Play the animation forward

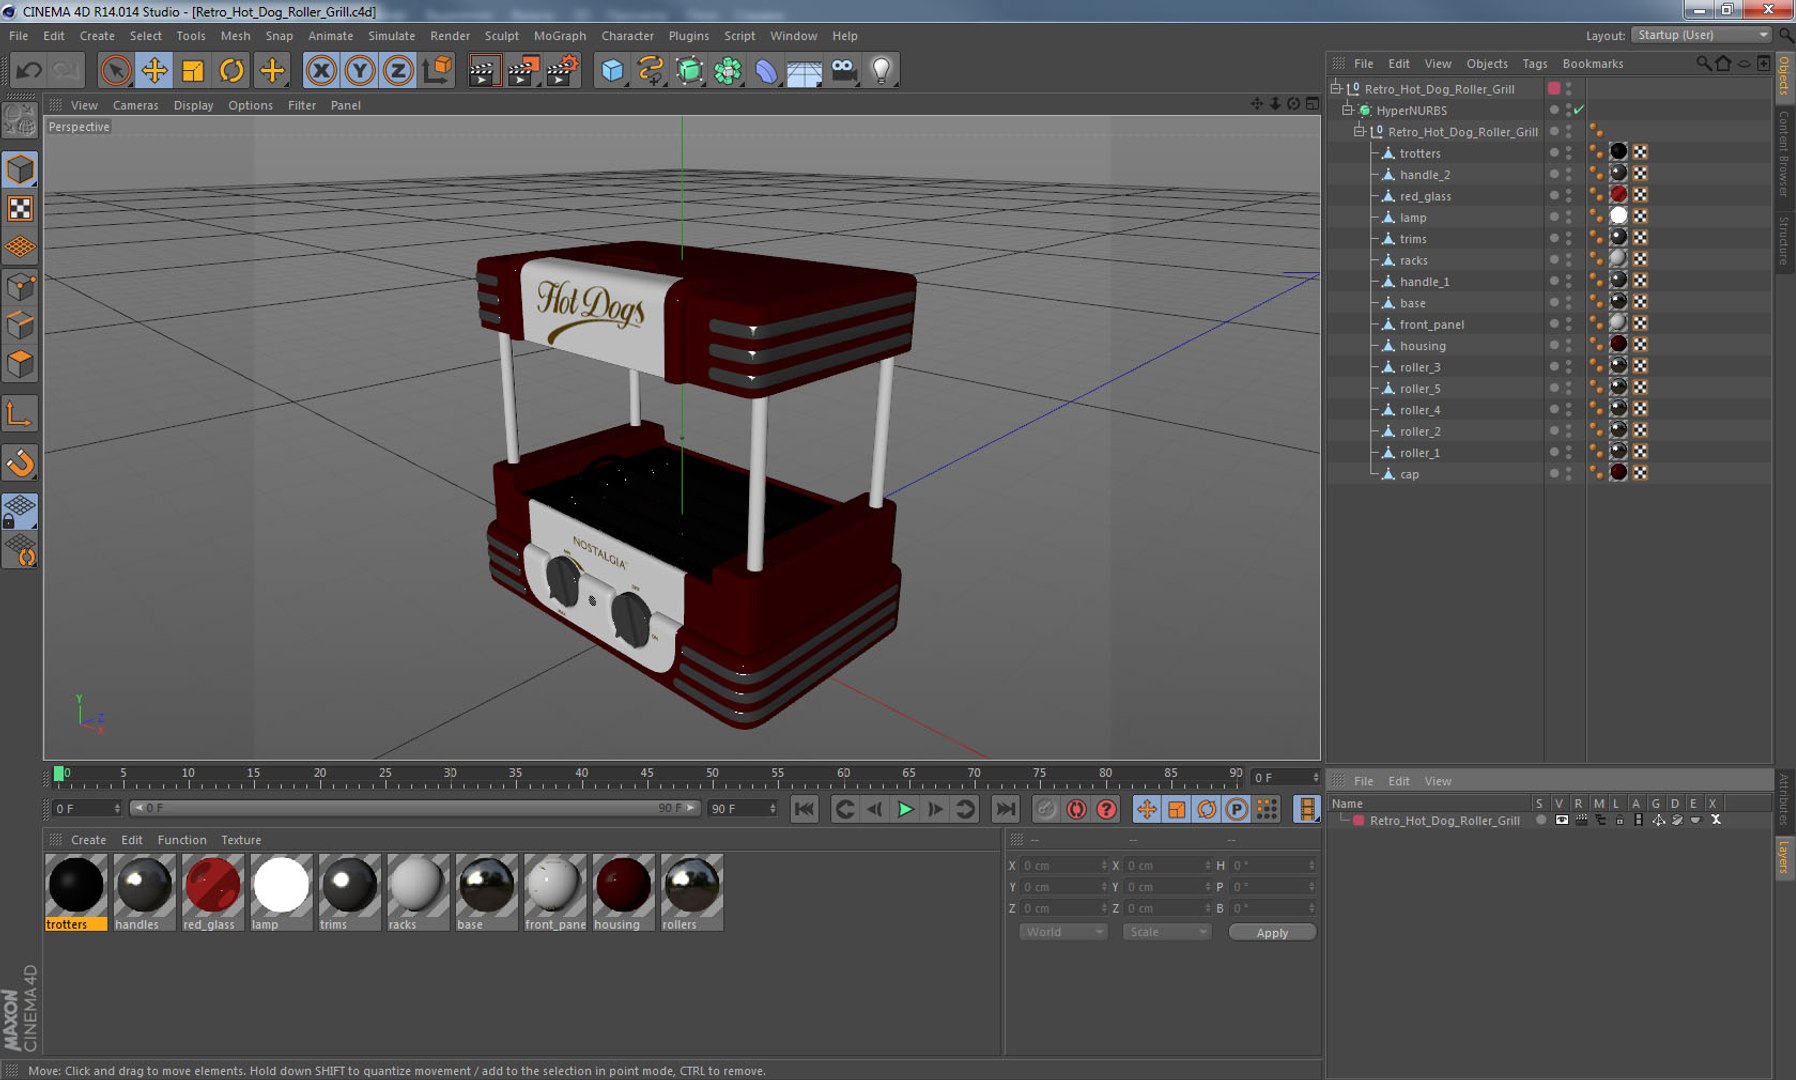tap(905, 809)
